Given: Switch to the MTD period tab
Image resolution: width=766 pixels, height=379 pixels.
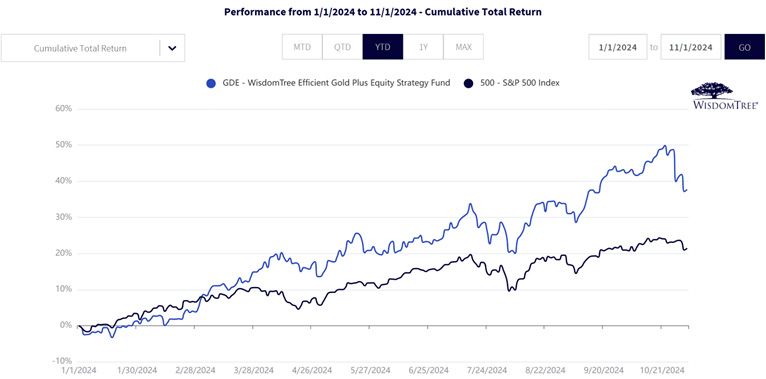Looking at the screenshot, I should coord(302,47).
